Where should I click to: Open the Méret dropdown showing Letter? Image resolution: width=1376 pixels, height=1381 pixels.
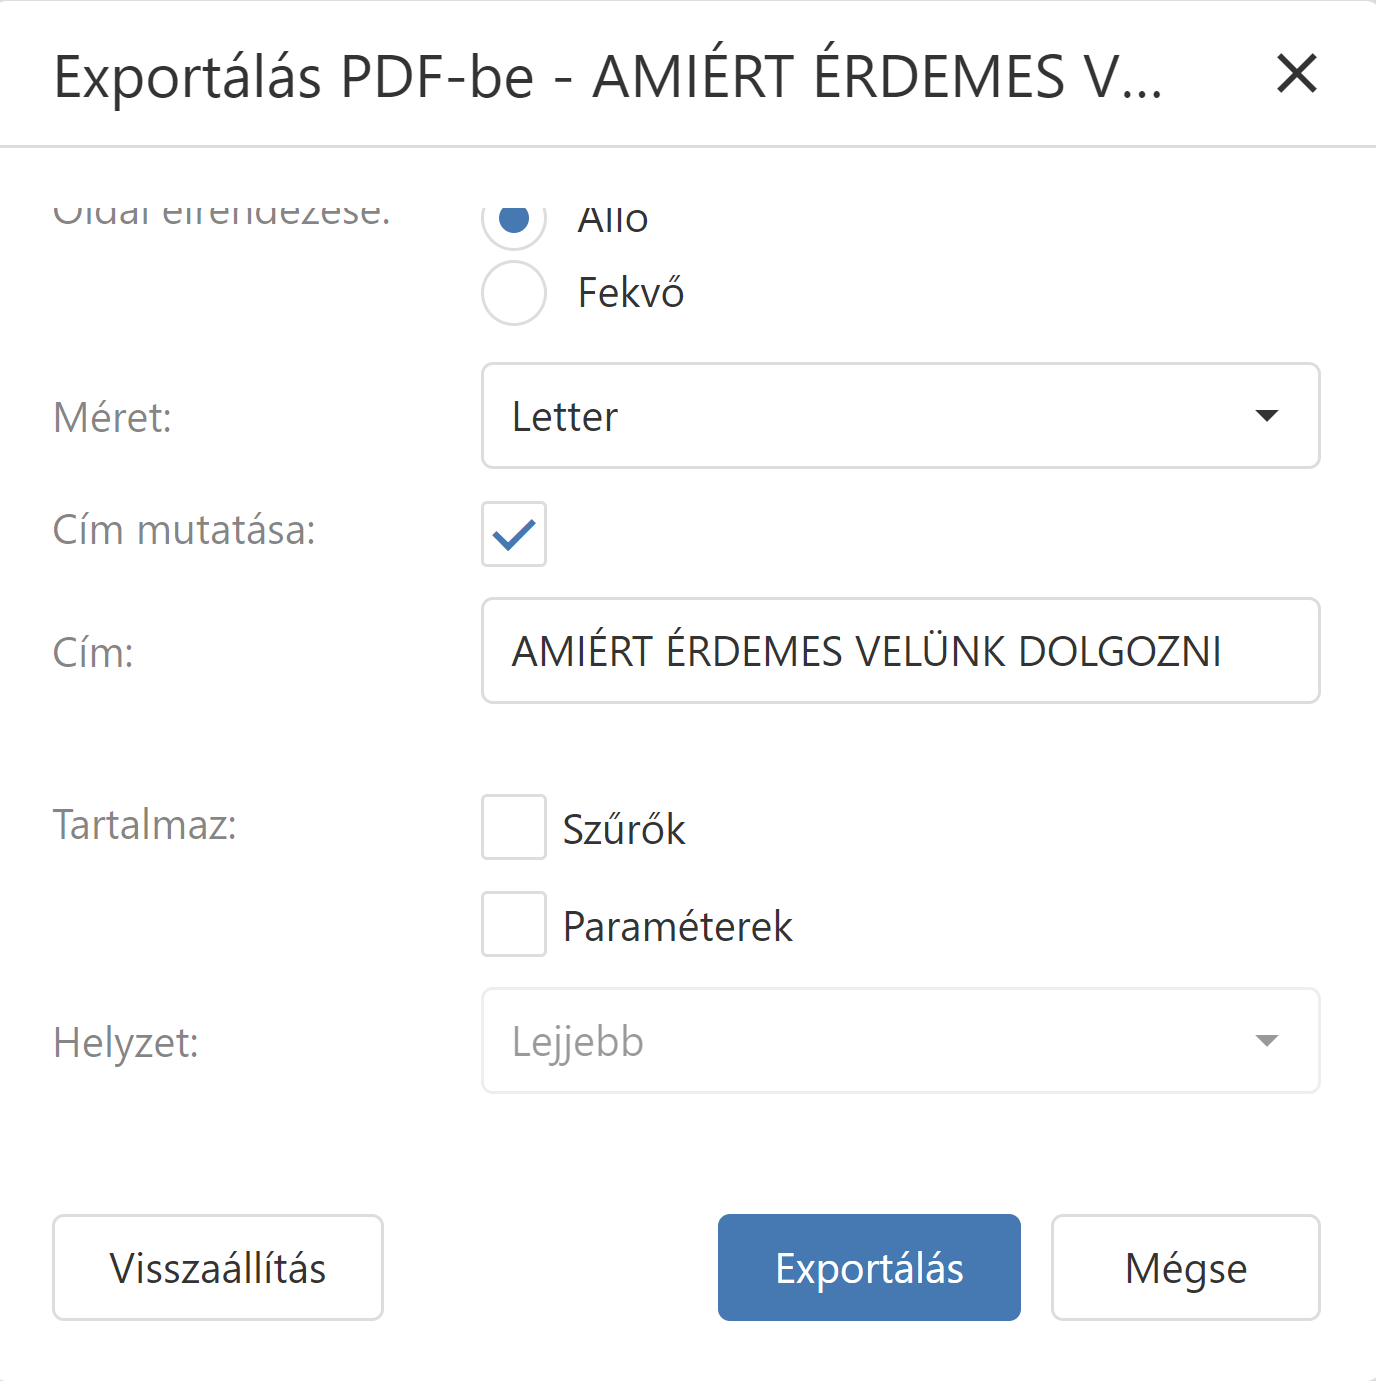tap(900, 416)
